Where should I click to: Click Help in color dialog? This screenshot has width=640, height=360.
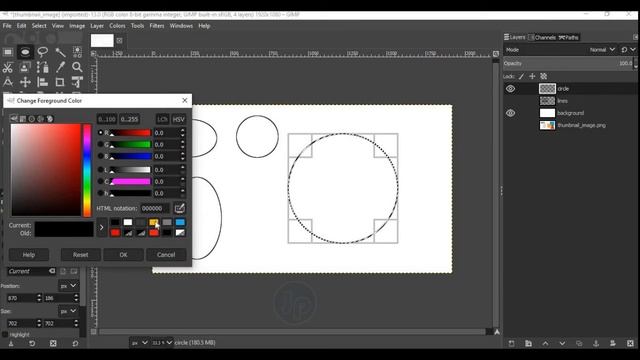click(x=29, y=255)
